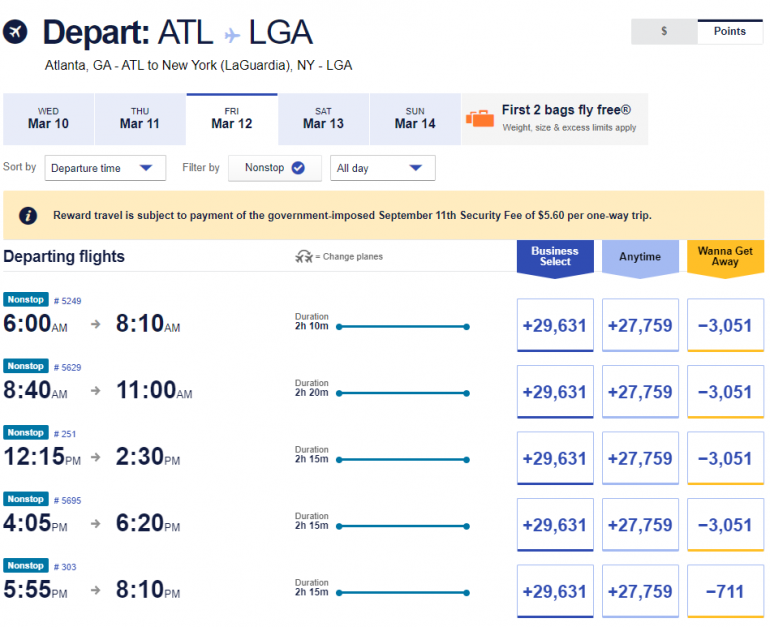Pick Wanna Get Away fare for 5:55 PM flight
The height and width of the screenshot is (627, 770).
click(725, 591)
